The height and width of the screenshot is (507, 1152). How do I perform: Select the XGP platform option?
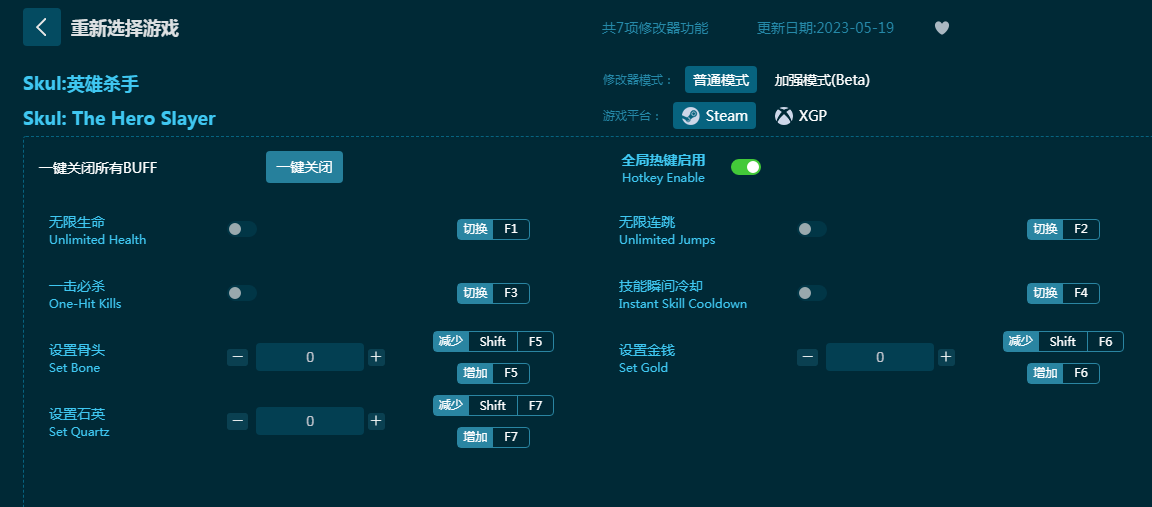click(x=801, y=115)
